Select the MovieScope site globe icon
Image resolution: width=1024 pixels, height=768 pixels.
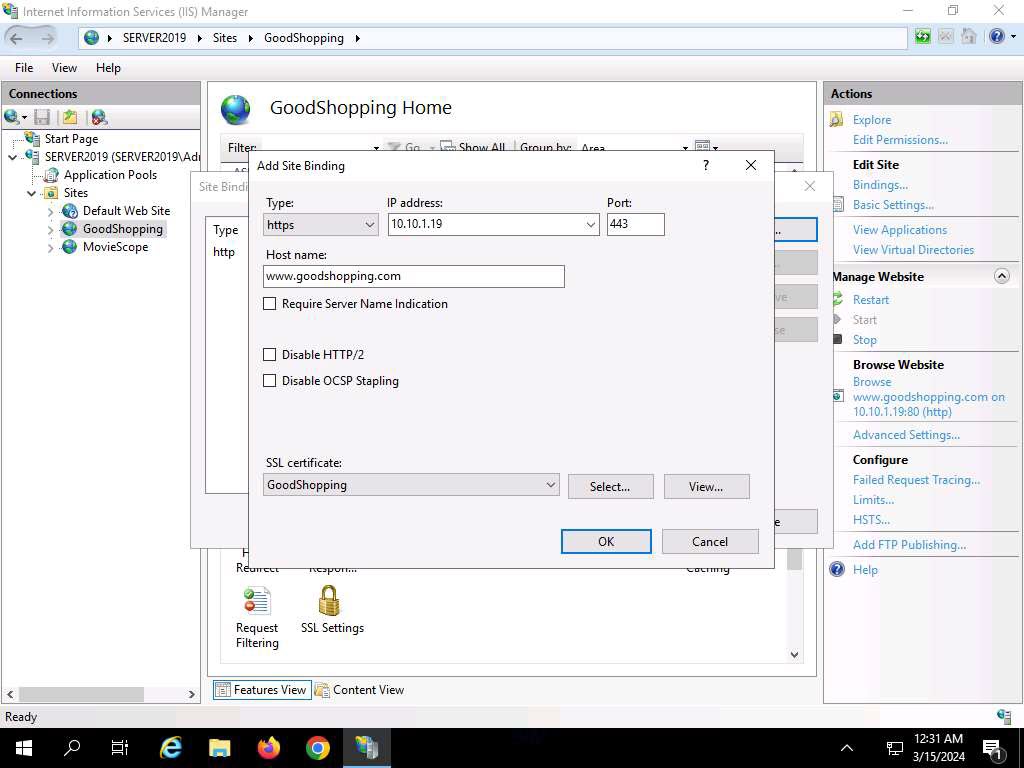coord(69,247)
